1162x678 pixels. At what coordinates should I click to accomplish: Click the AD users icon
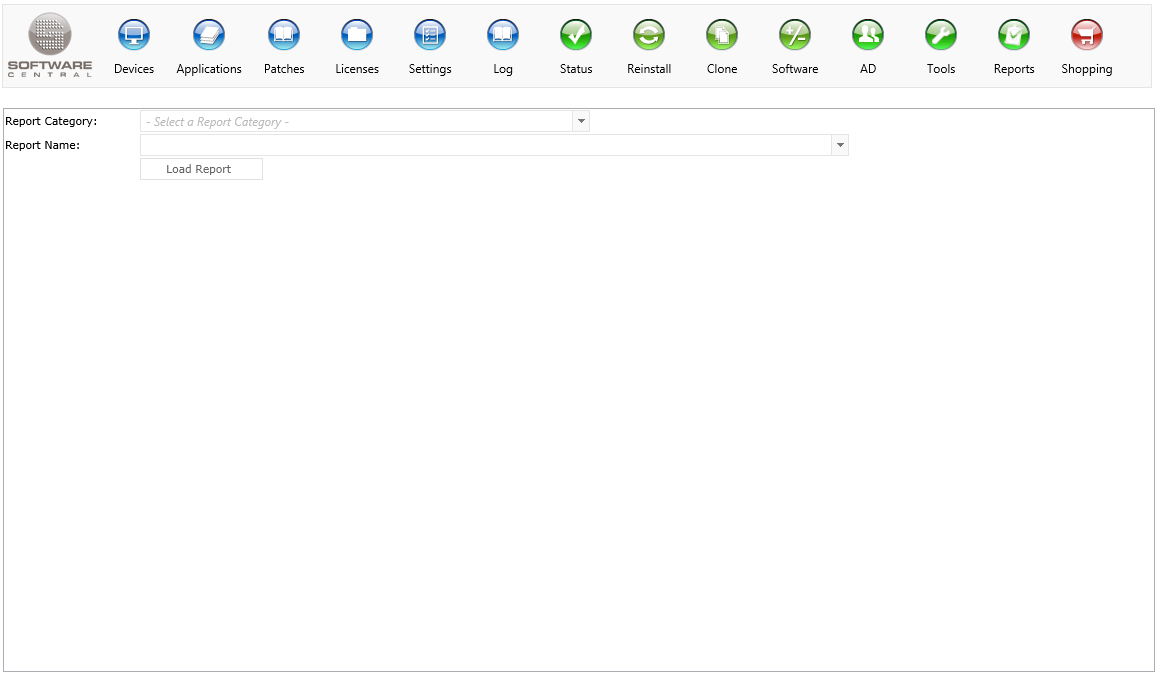pos(868,36)
